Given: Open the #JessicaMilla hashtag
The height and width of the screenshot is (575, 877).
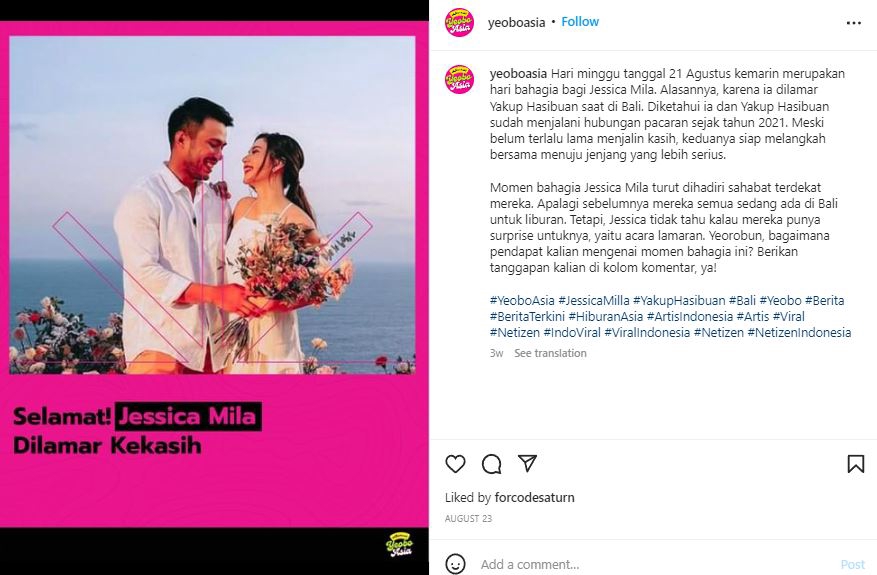Looking at the screenshot, I should coord(593,300).
